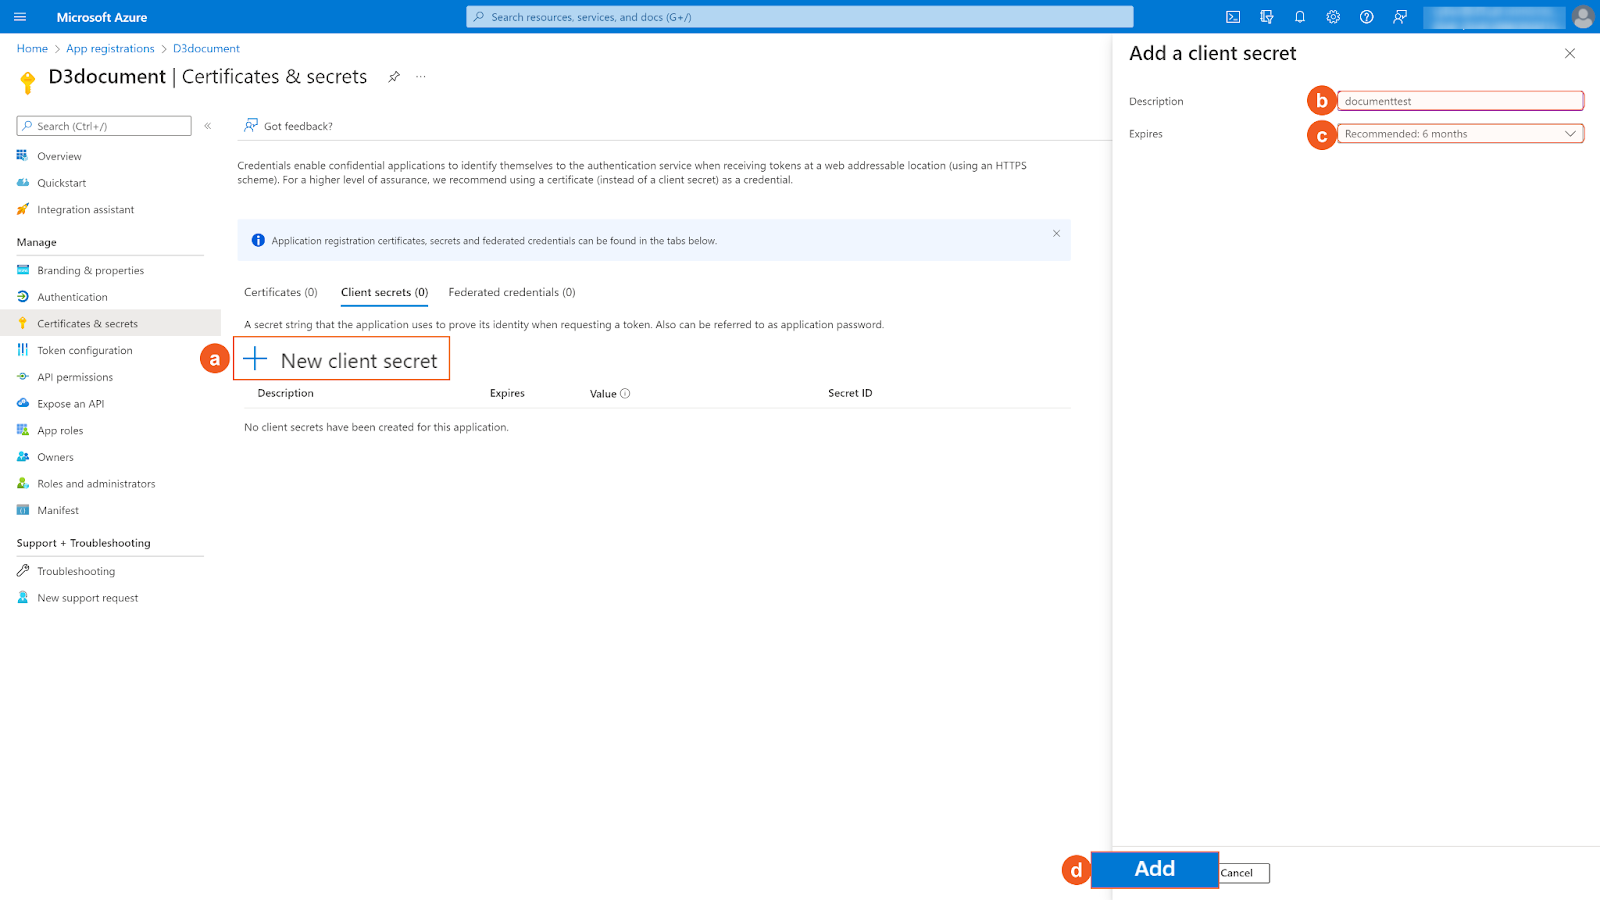This screenshot has width=1600, height=900.
Task: Collapse the left navigation menu
Action: 208,126
